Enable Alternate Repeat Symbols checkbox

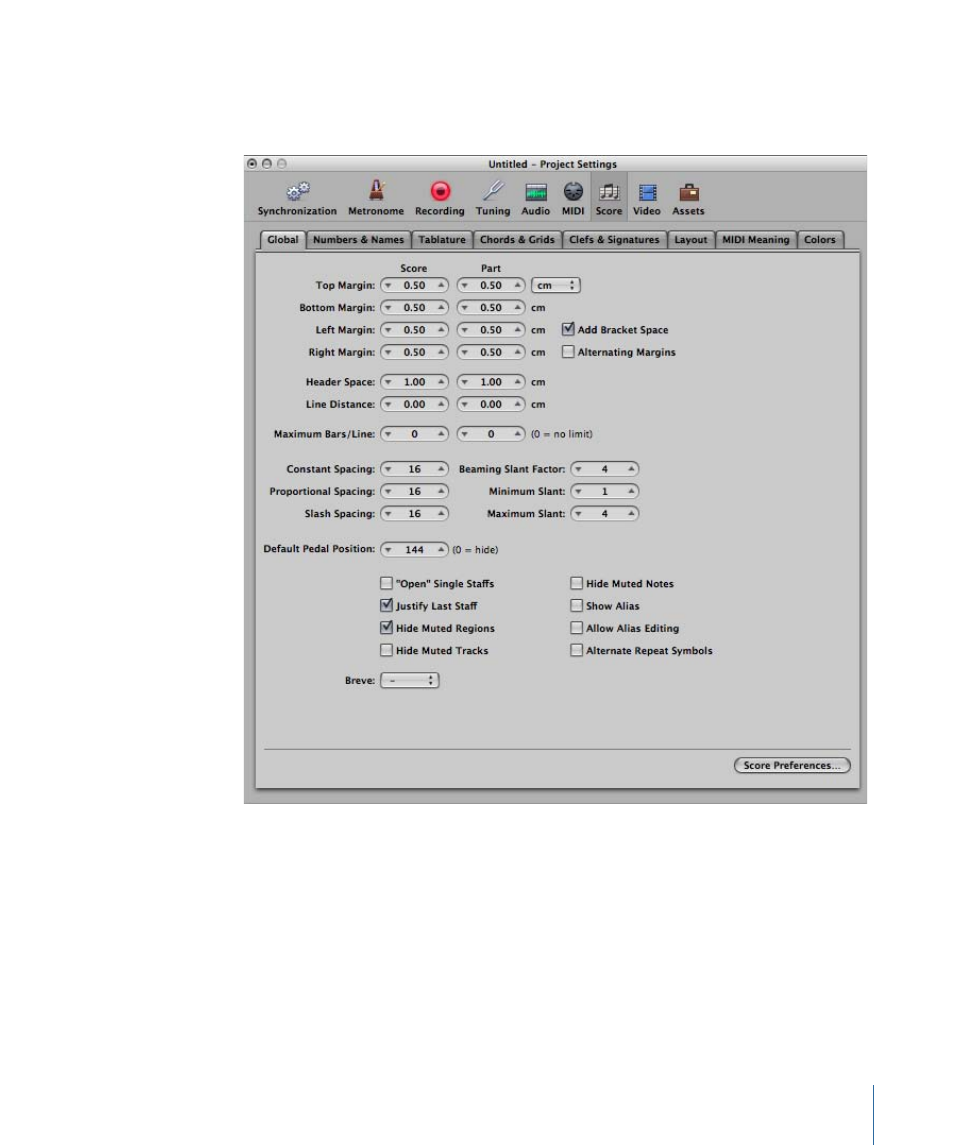coord(576,650)
